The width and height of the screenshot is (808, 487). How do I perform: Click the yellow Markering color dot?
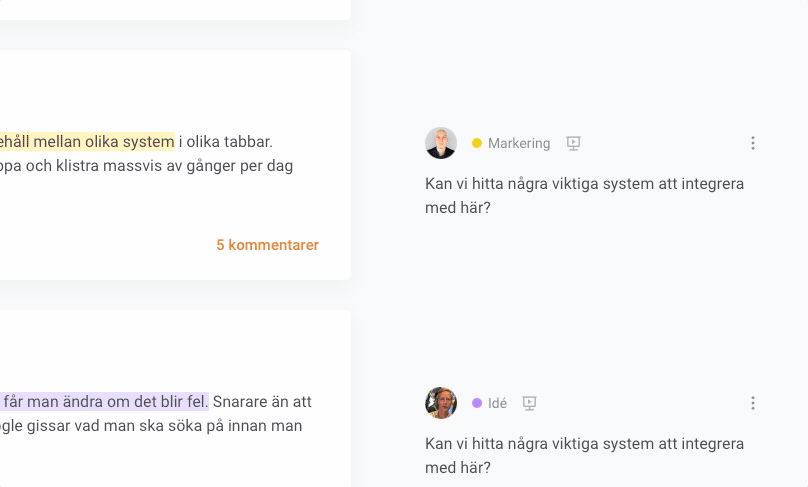(x=477, y=143)
